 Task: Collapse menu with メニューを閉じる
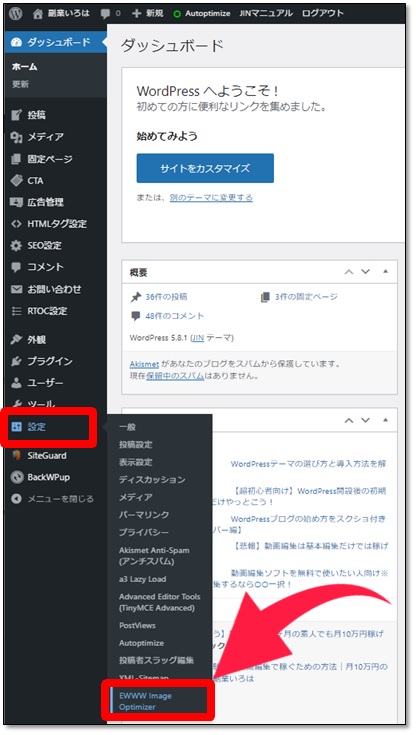tap(52, 499)
